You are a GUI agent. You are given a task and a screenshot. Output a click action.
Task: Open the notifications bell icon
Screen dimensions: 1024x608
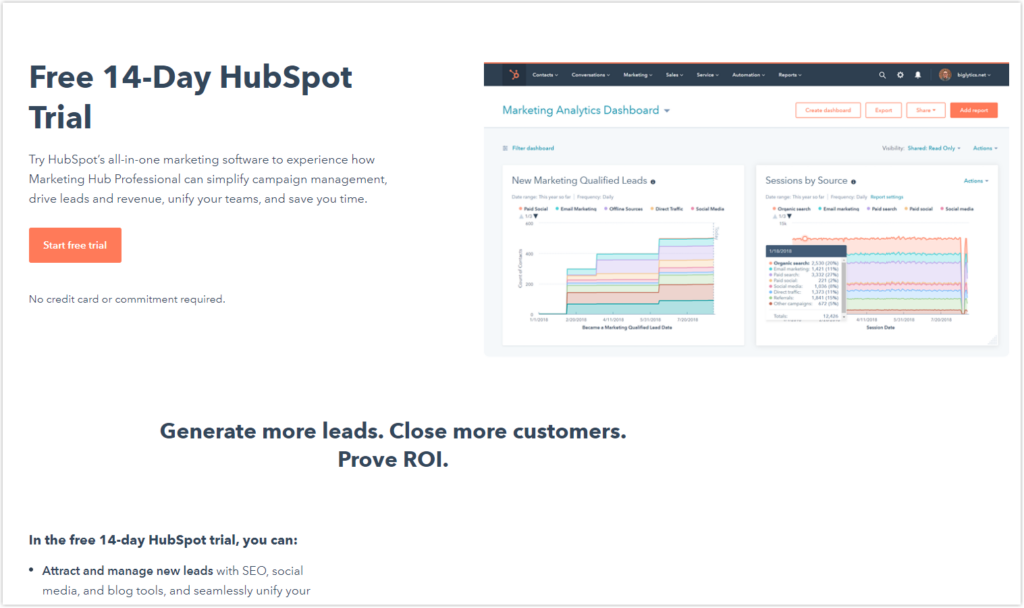click(918, 75)
